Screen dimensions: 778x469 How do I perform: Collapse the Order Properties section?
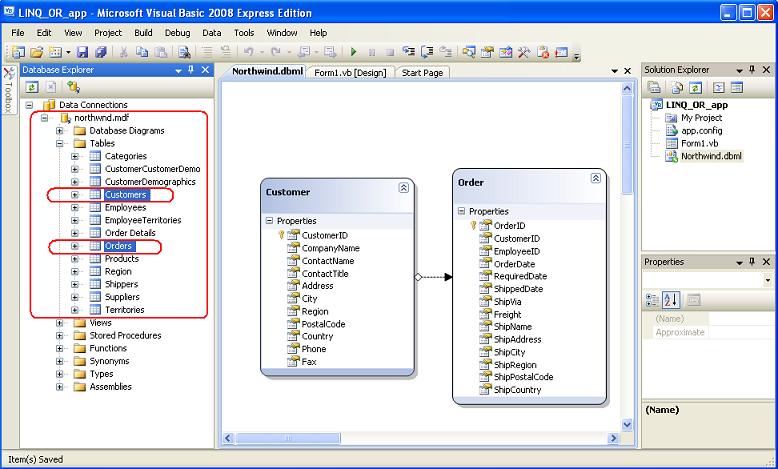tap(461, 211)
